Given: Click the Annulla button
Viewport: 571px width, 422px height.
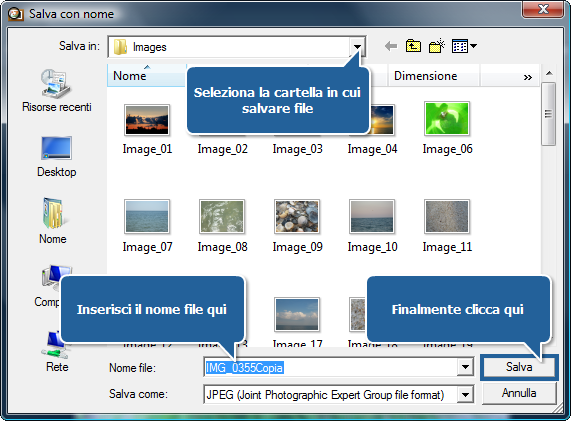Looking at the screenshot, I should pos(519,393).
